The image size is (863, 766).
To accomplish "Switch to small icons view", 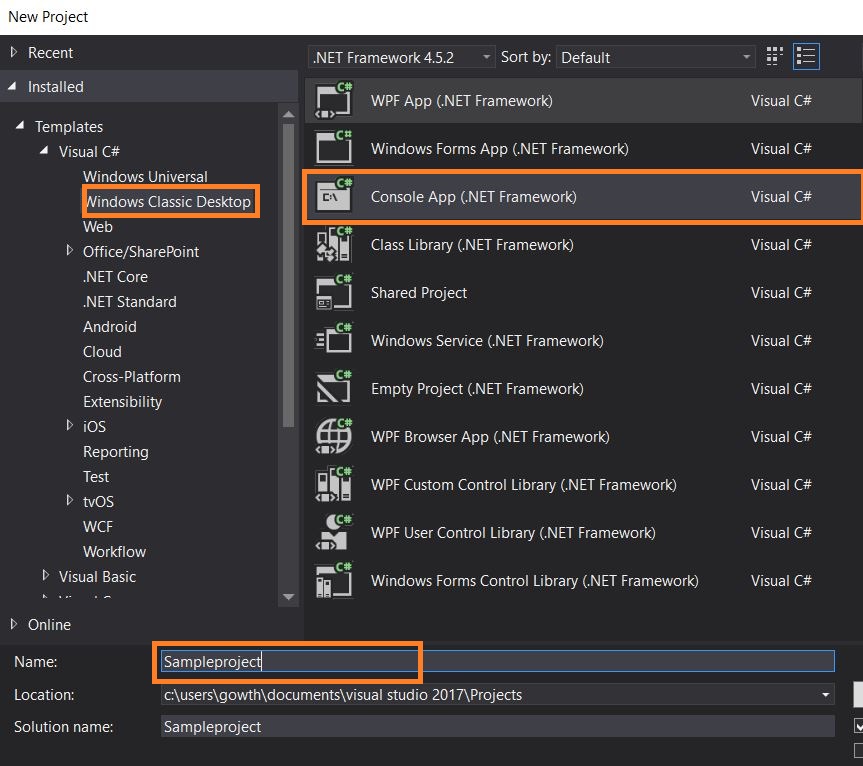I will [x=773, y=56].
